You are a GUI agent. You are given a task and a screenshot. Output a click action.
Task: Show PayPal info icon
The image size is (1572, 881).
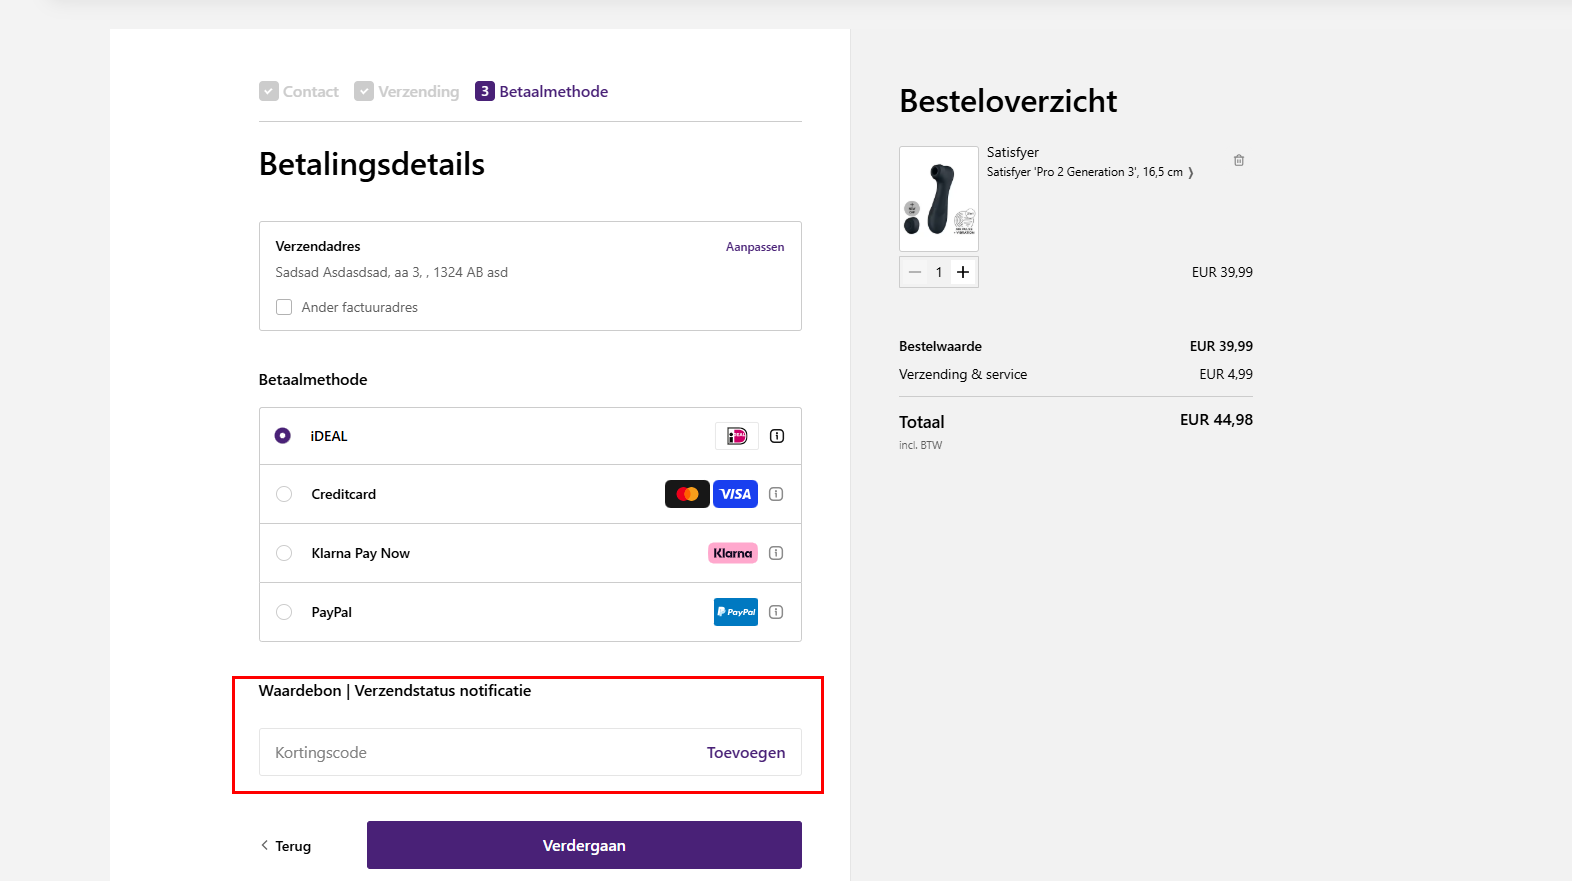[x=776, y=612]
